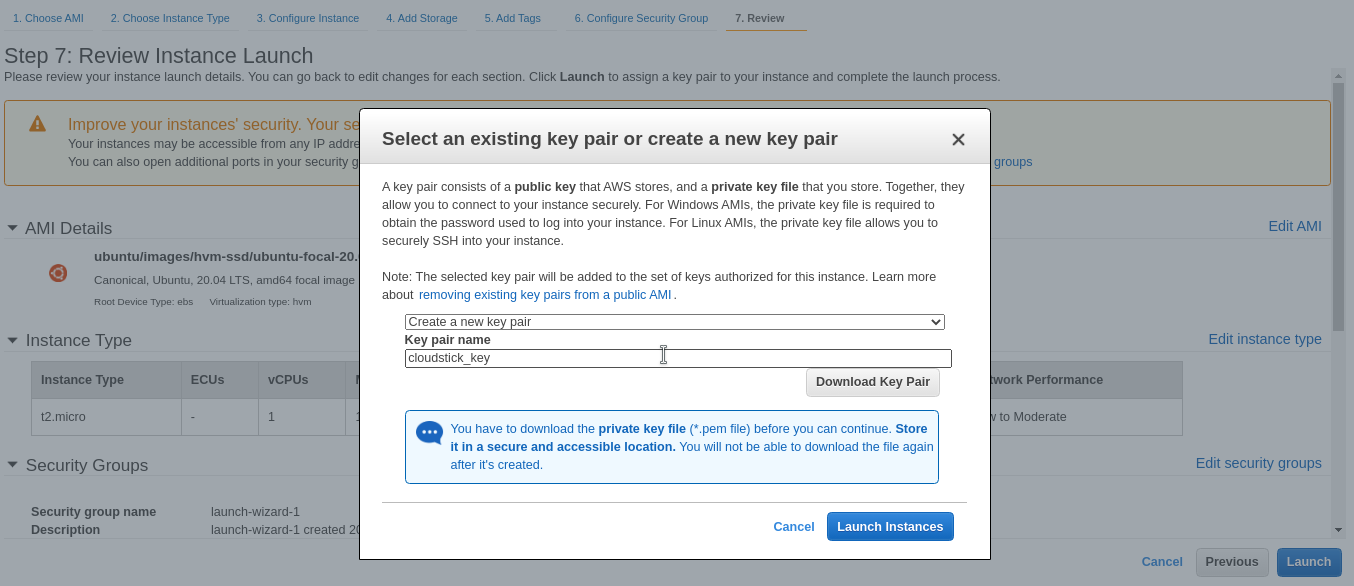Click the warning triangle icon
The height and width of the screenshot is (586, 1354).
[x=37, y=124]
